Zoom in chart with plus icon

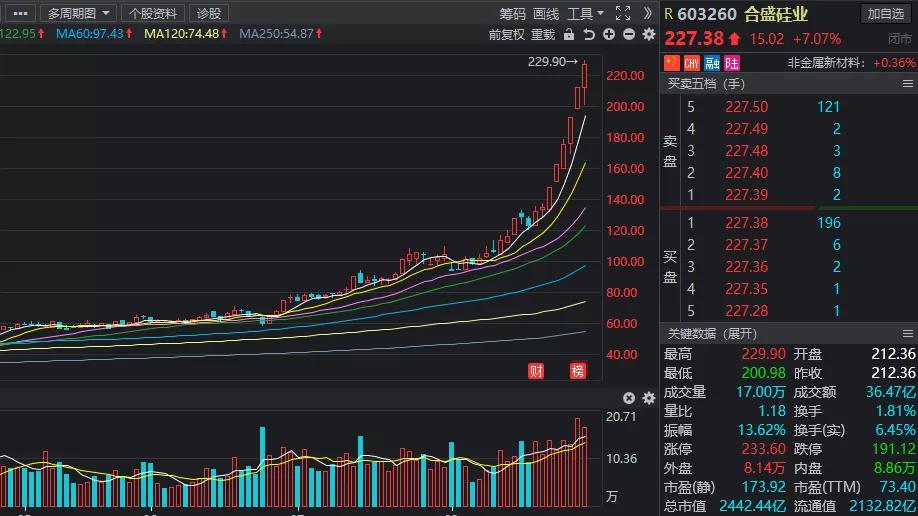pos(609,35)
